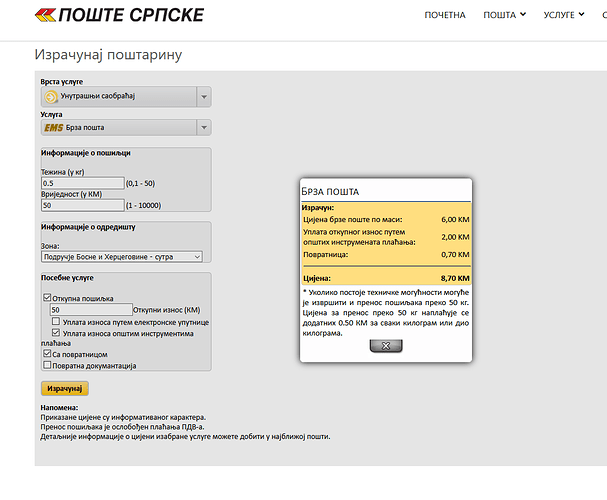Enable the Повратна документација checkbox
The image size is (607, 500).
[47, 365]
